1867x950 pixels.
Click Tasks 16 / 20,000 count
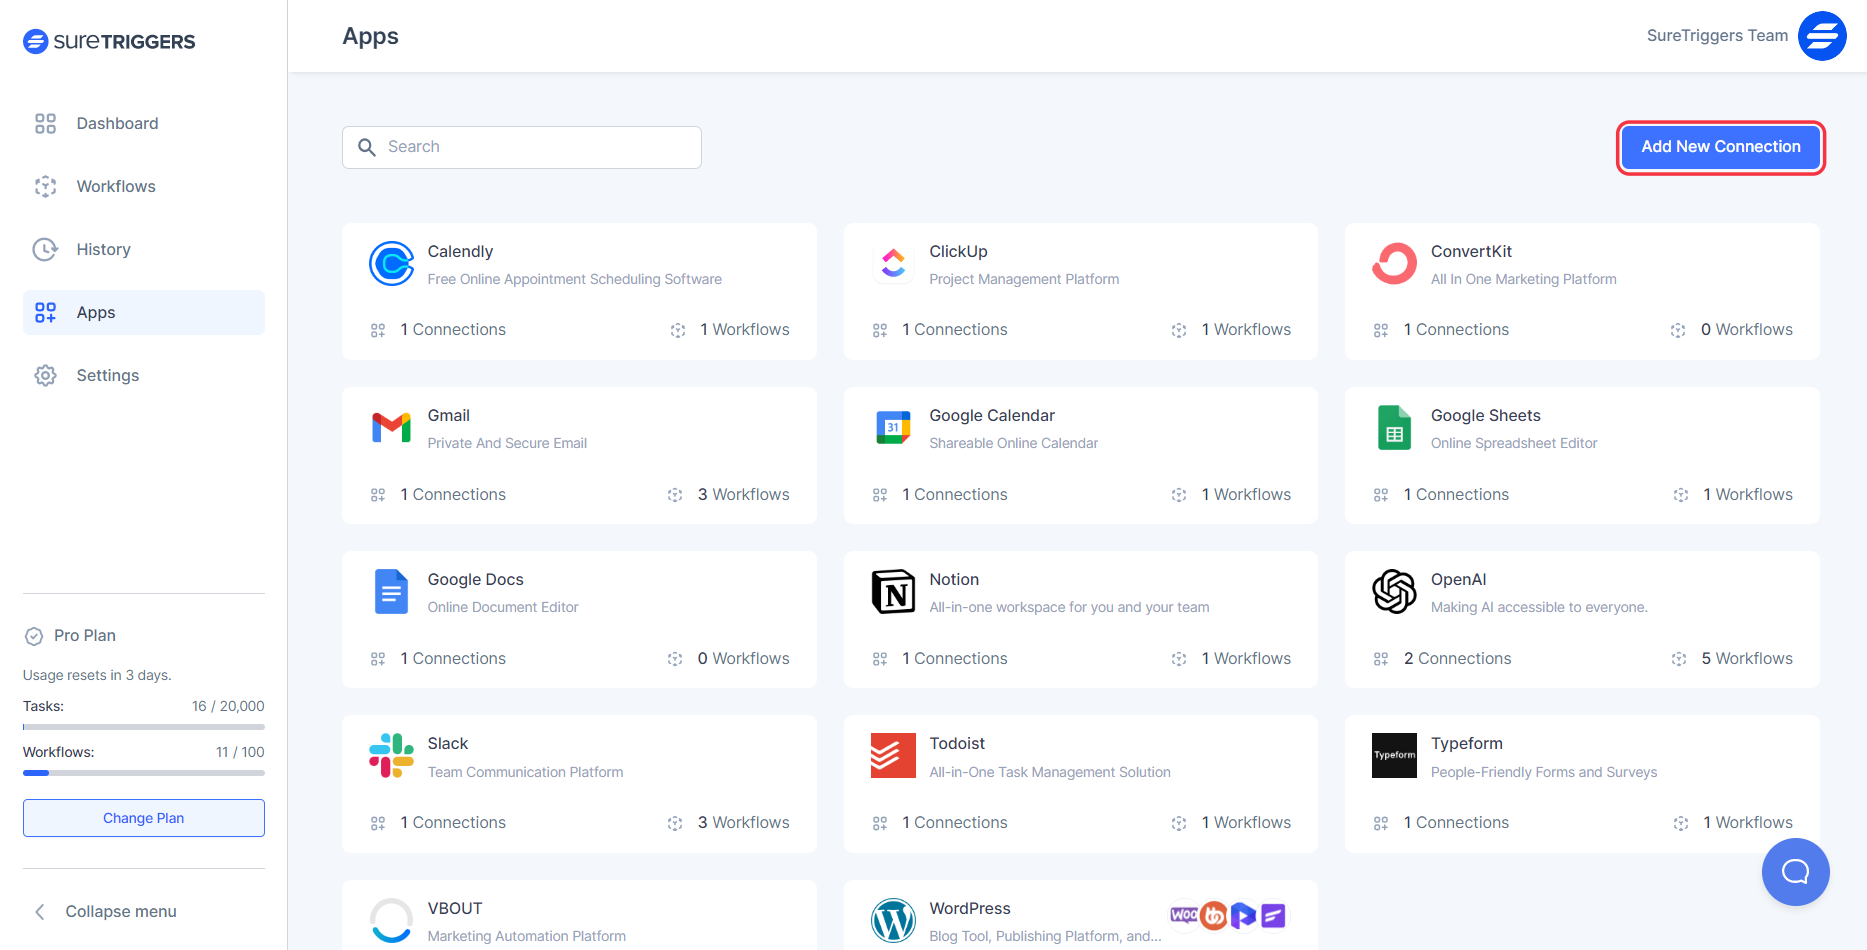228,706
